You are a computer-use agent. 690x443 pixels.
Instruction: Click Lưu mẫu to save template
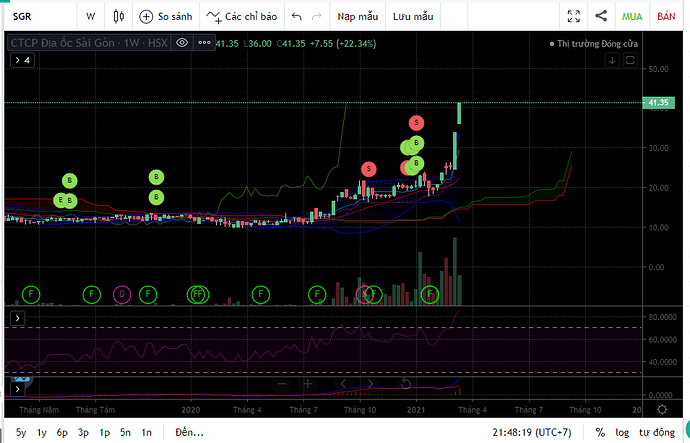coord(413,17)
